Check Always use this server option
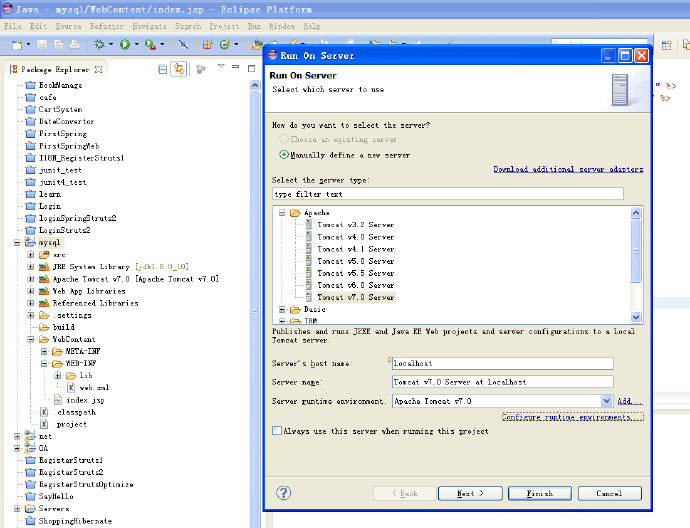This screenshot has width=690, height=528. click(x=277, y=431)
